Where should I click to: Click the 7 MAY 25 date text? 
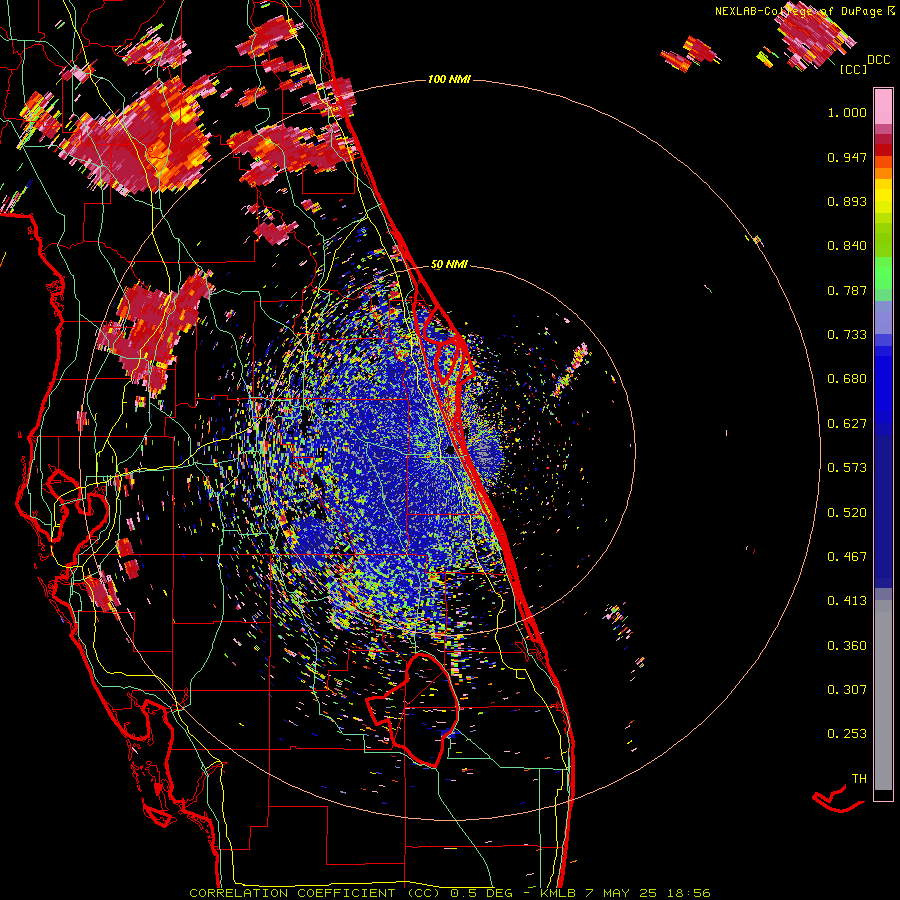click(622, 893)
